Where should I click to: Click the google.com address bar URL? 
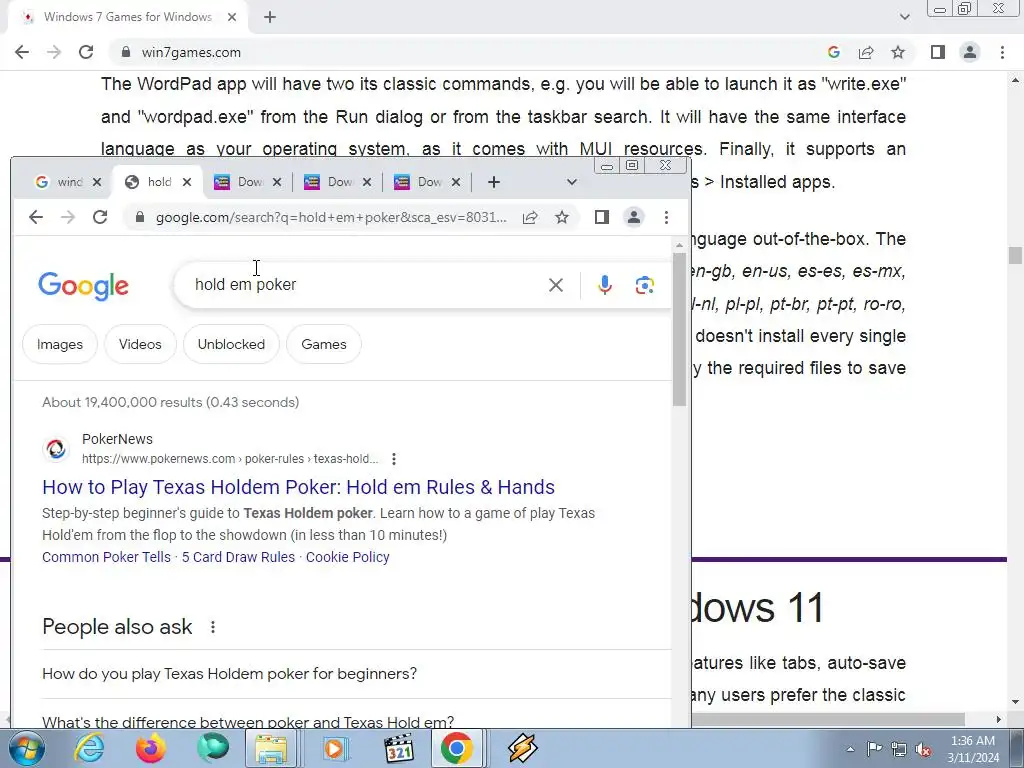click(x=331, y=217)
